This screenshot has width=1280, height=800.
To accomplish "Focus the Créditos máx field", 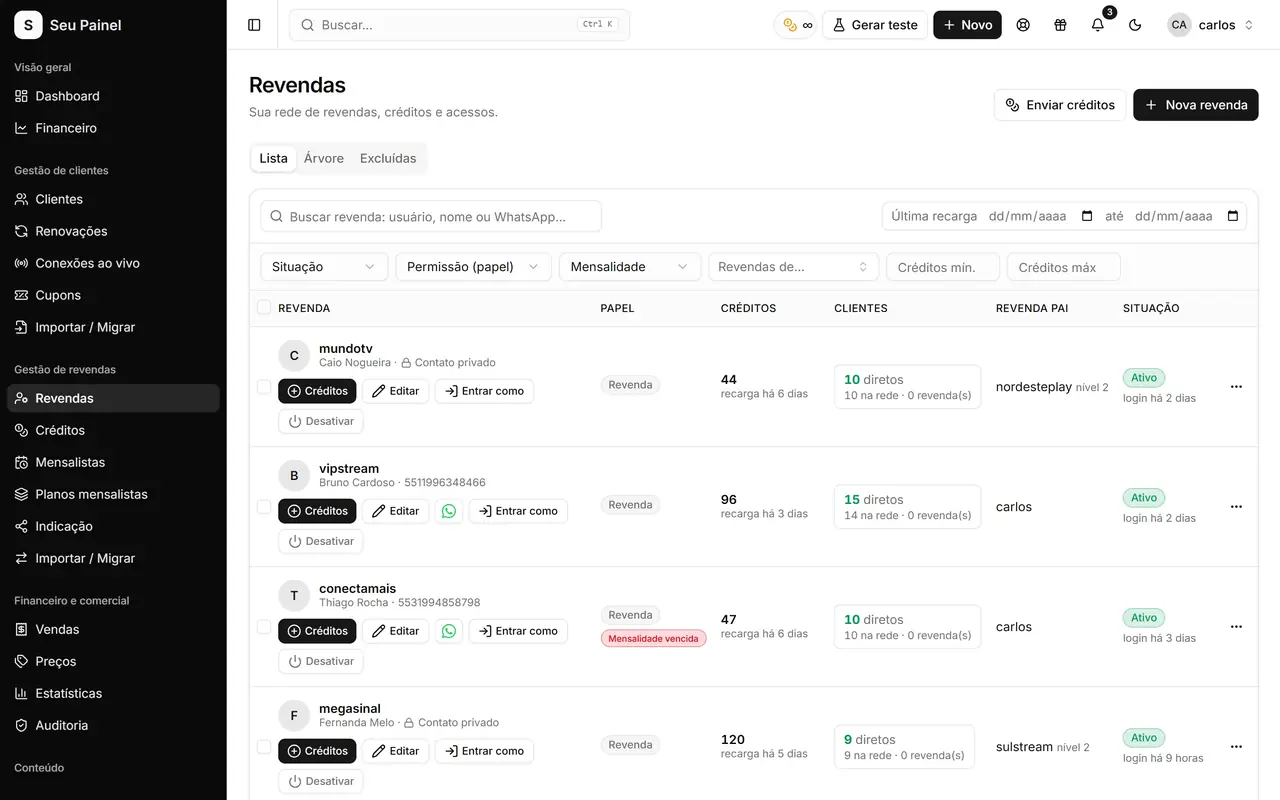I will point(1064,267).
